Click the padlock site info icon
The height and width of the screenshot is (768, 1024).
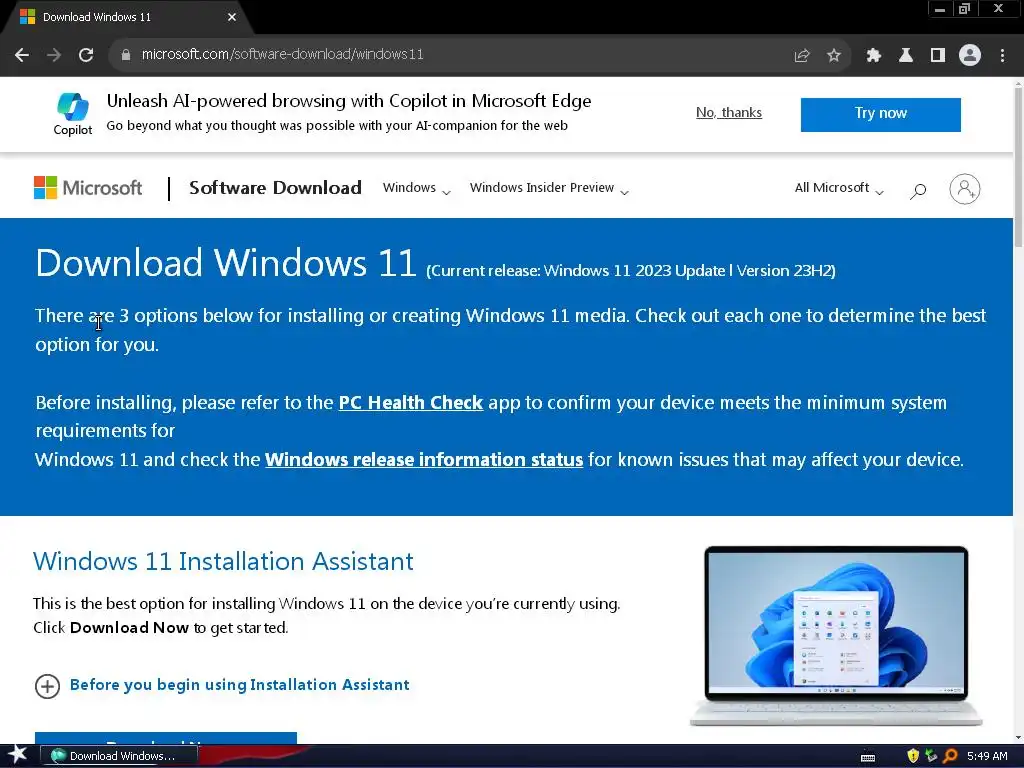126,55
